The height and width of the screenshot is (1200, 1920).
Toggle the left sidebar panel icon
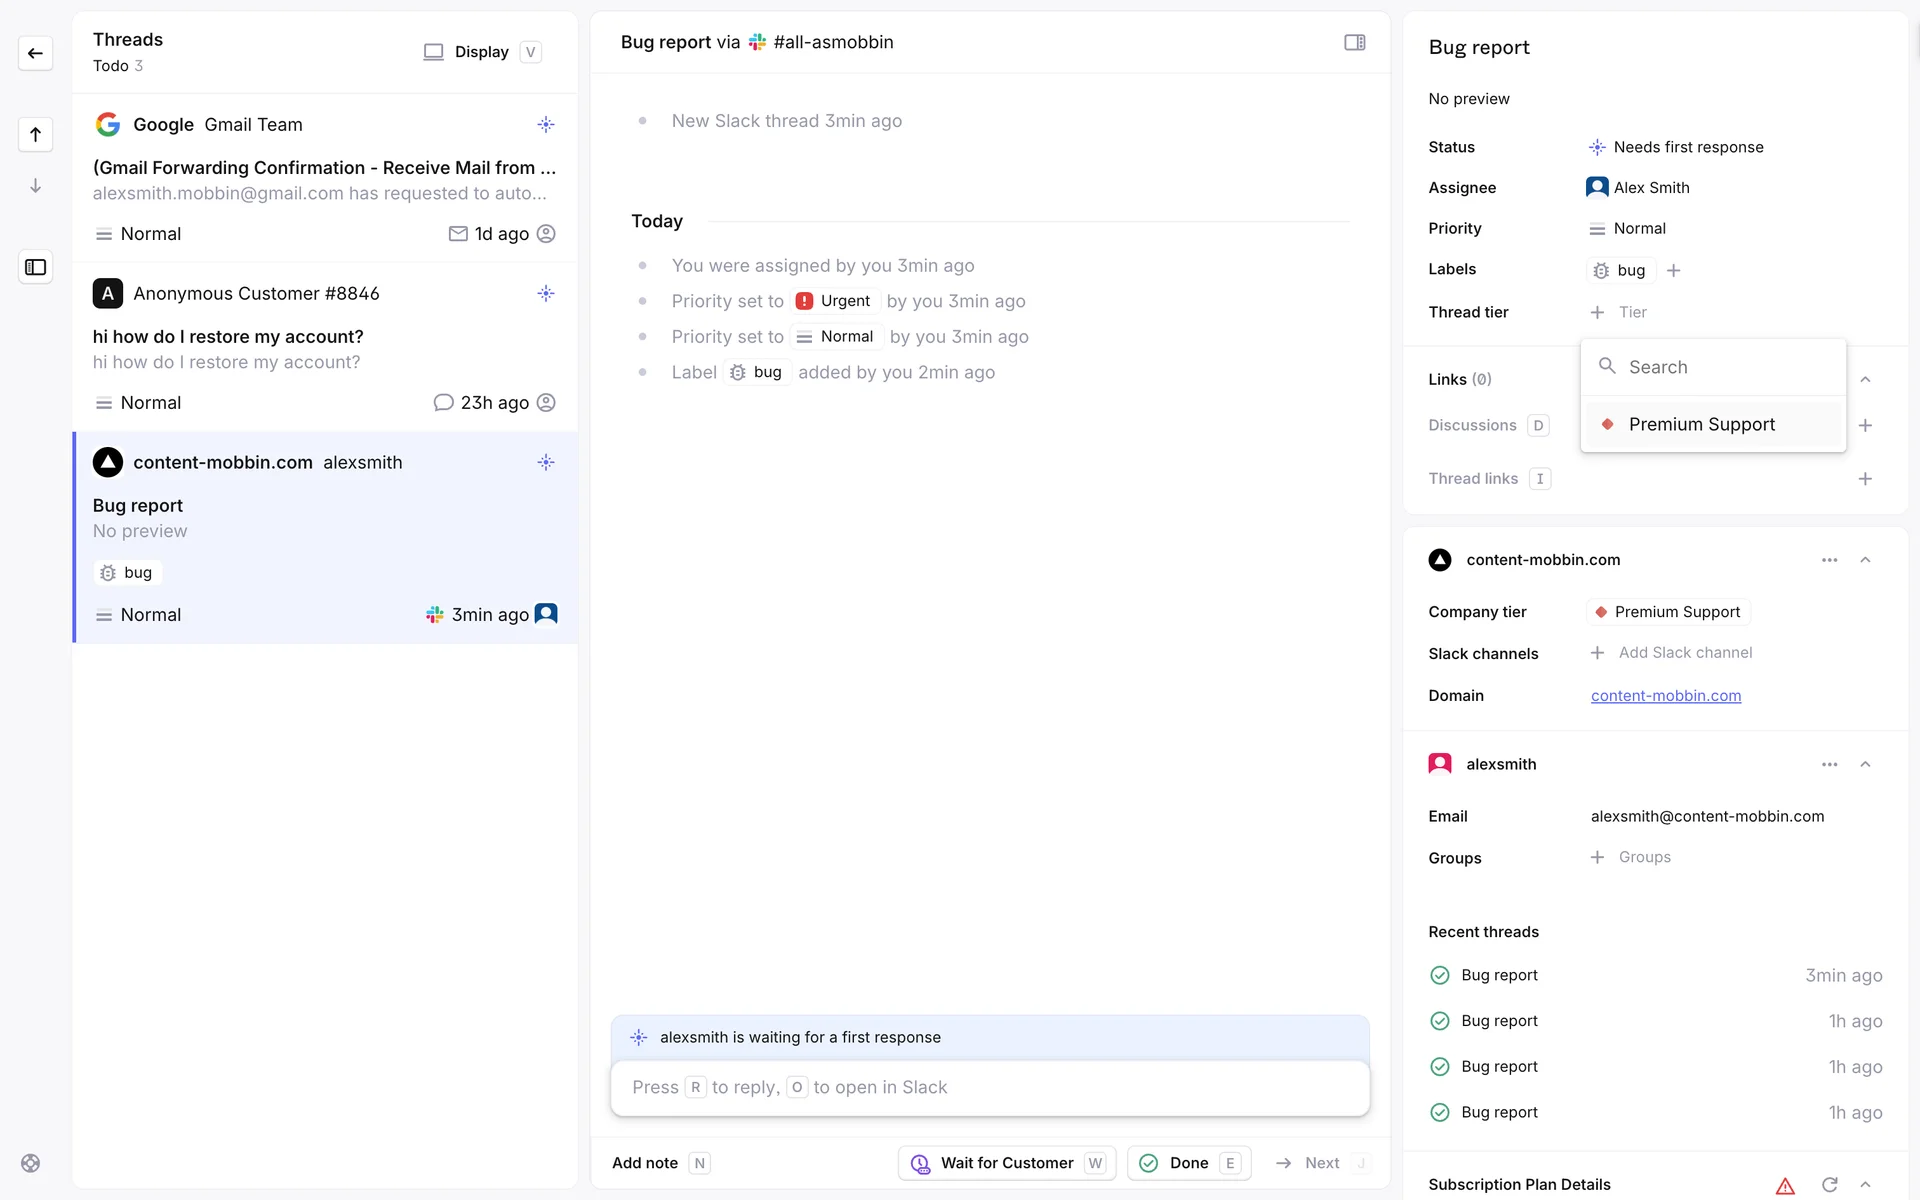point(35,267)
